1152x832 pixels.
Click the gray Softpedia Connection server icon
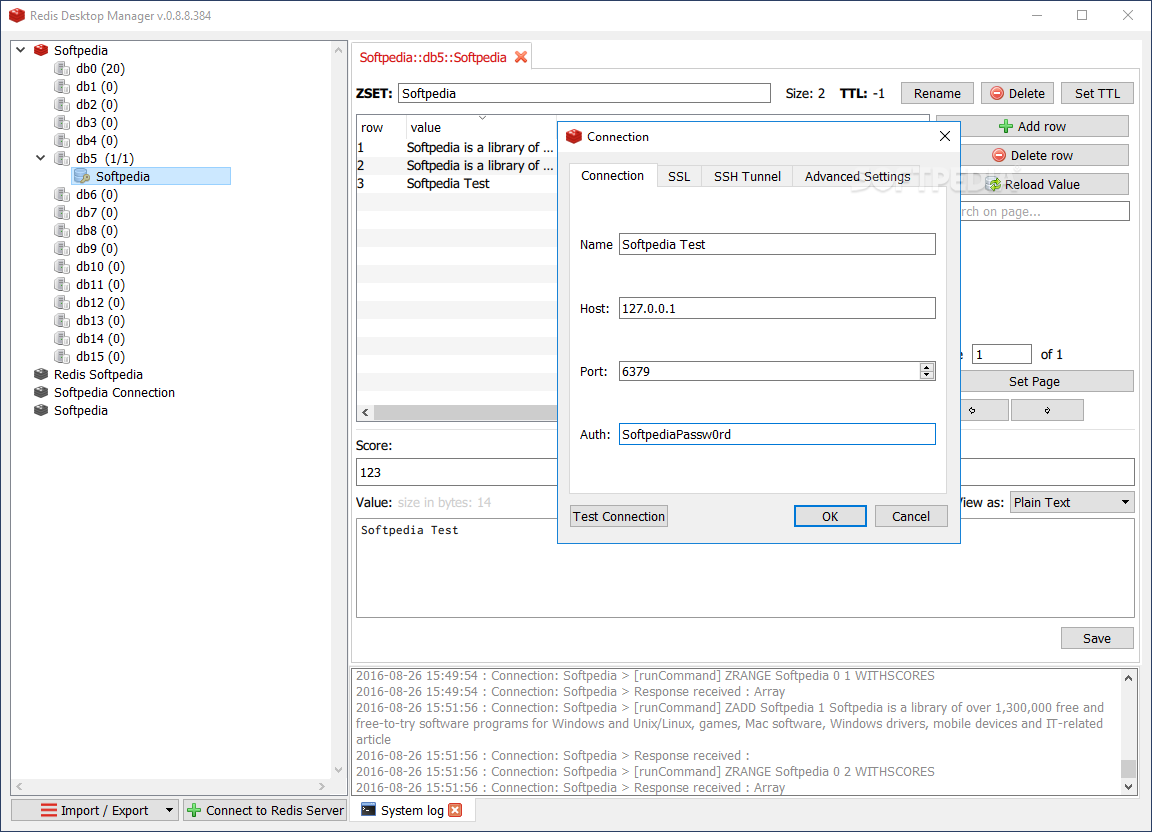click(x=41, y=392)
